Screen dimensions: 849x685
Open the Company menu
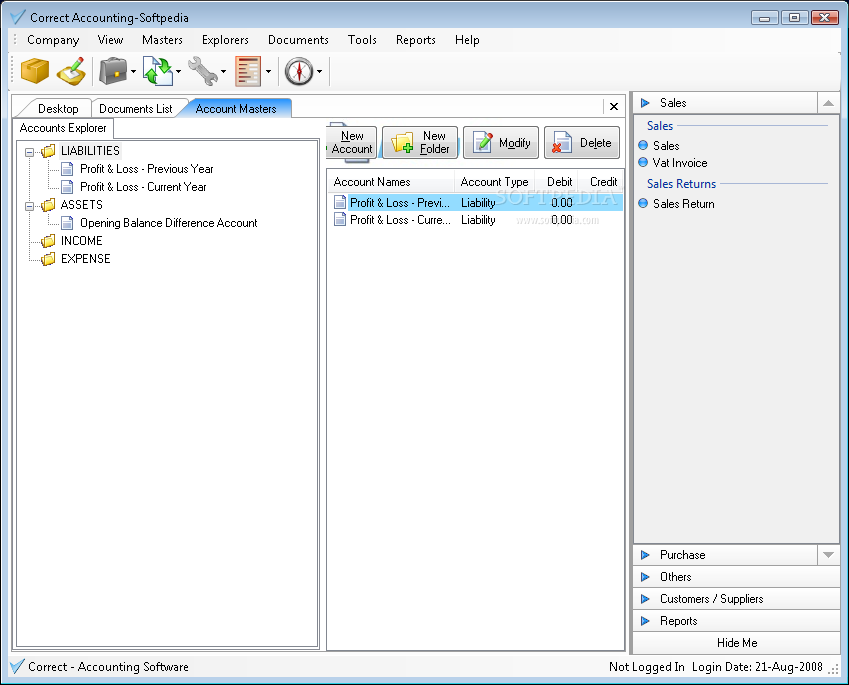[53, 40]
